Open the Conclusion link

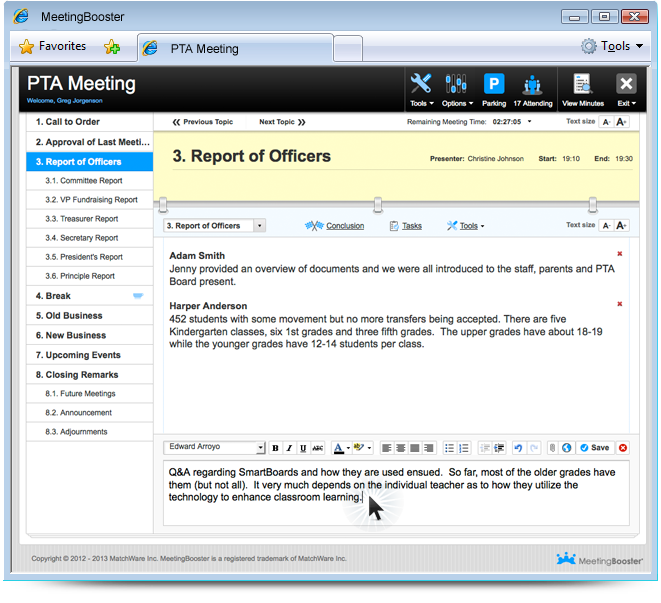click(x=335, y=226)
